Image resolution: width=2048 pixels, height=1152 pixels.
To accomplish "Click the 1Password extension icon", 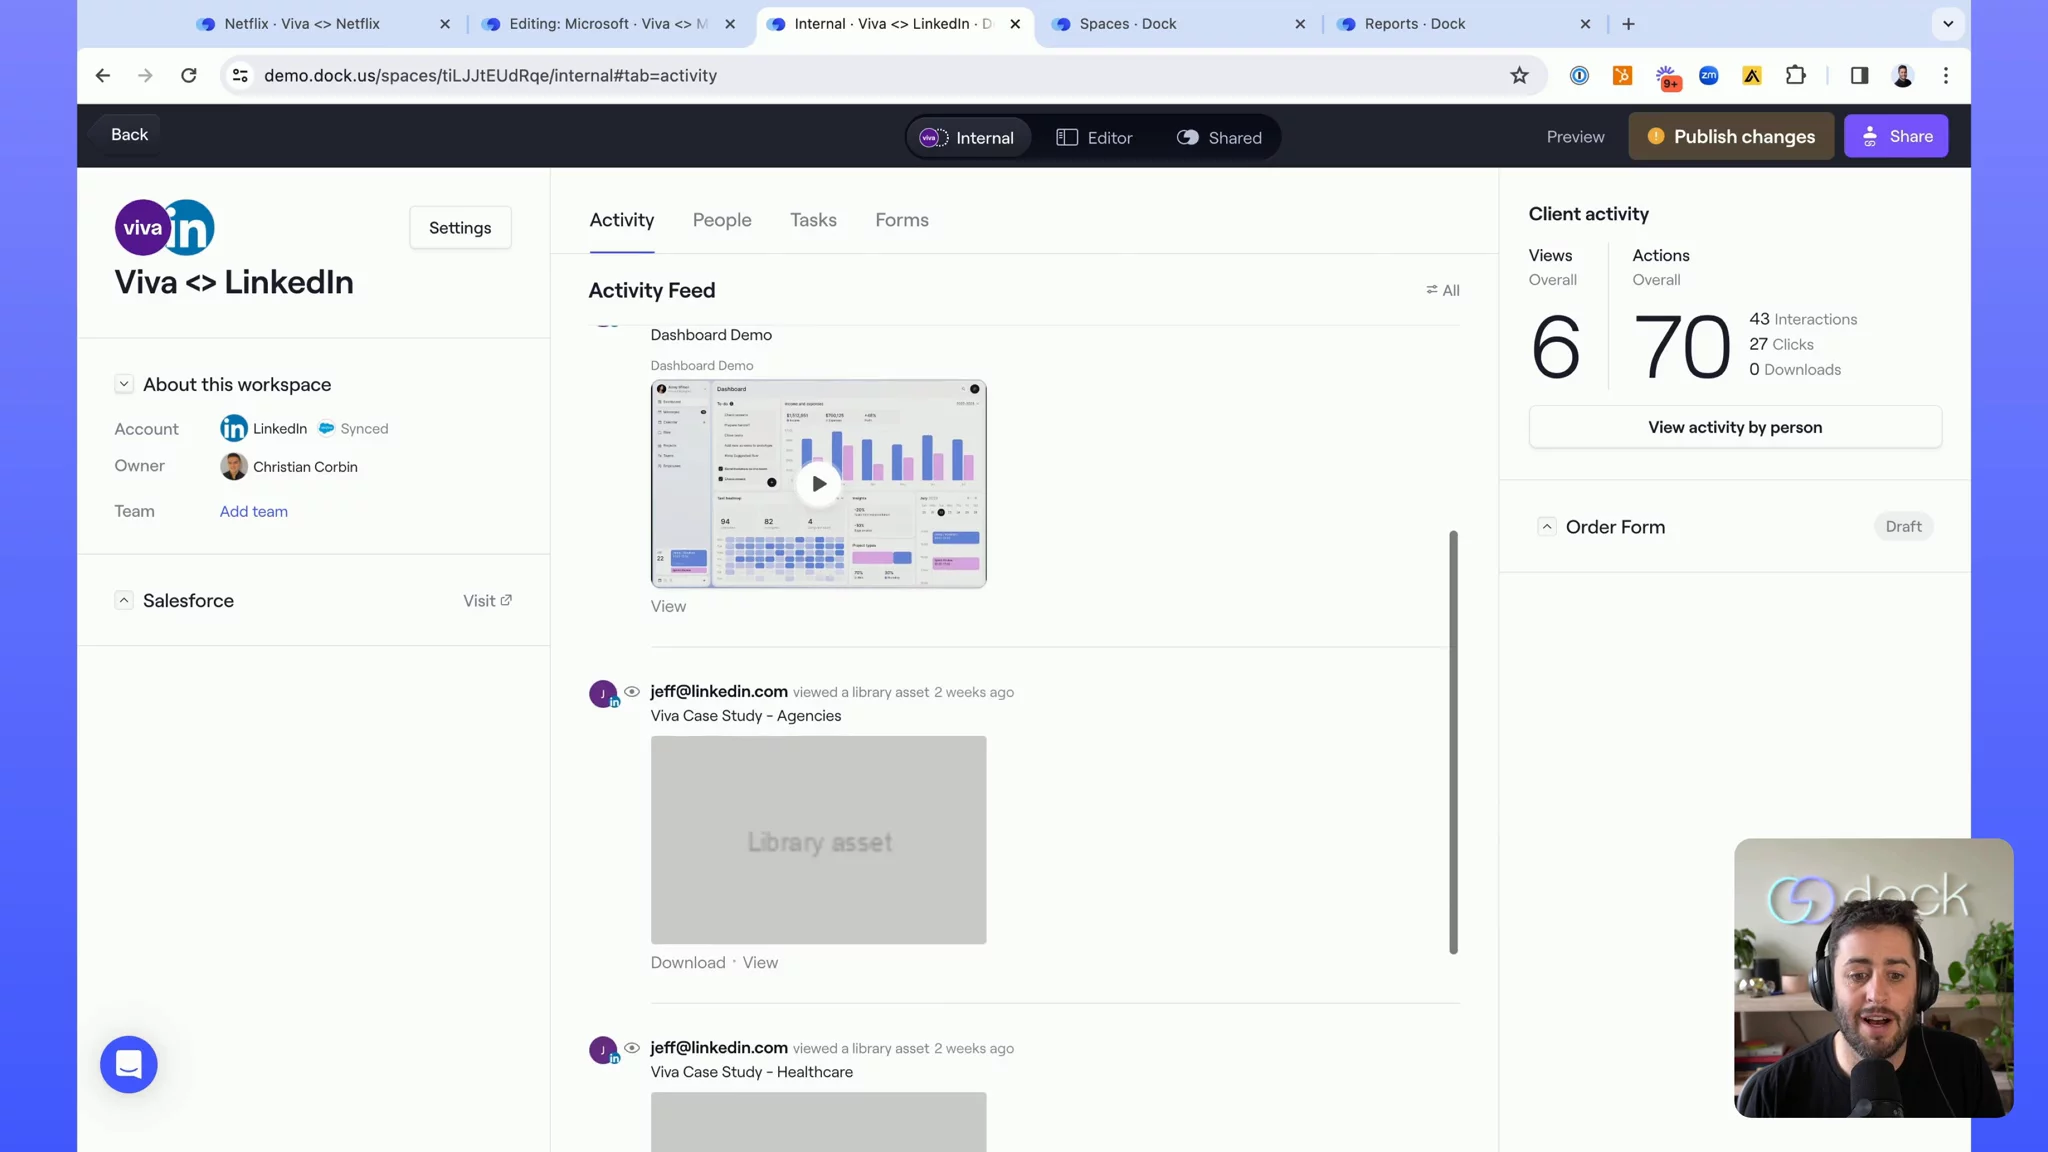I will pos(1579,75).
